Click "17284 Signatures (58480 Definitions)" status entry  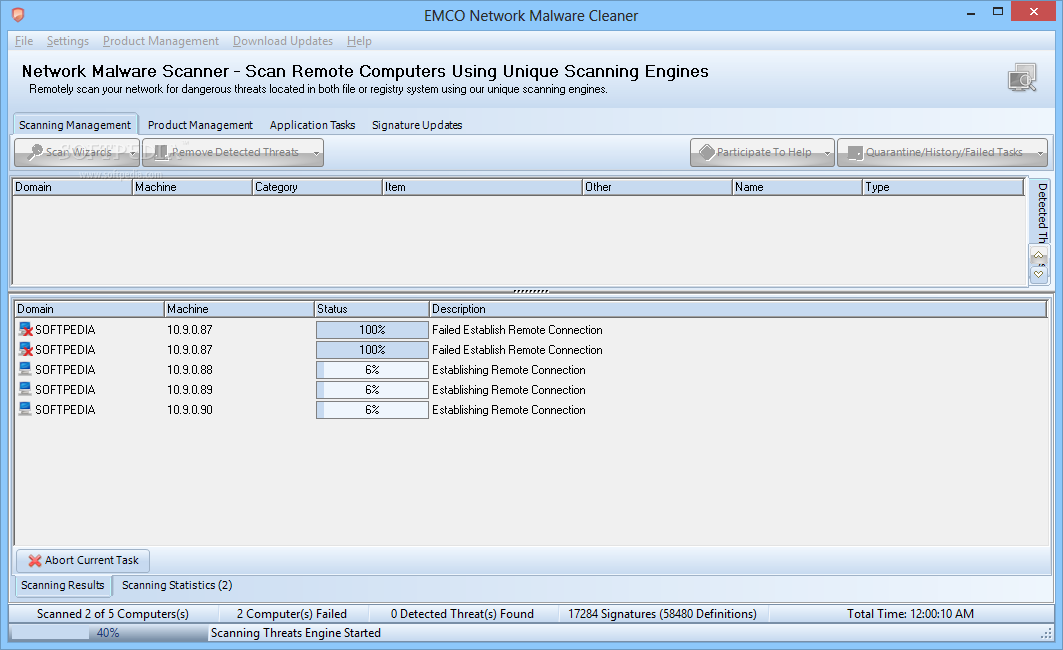(662, 614)
